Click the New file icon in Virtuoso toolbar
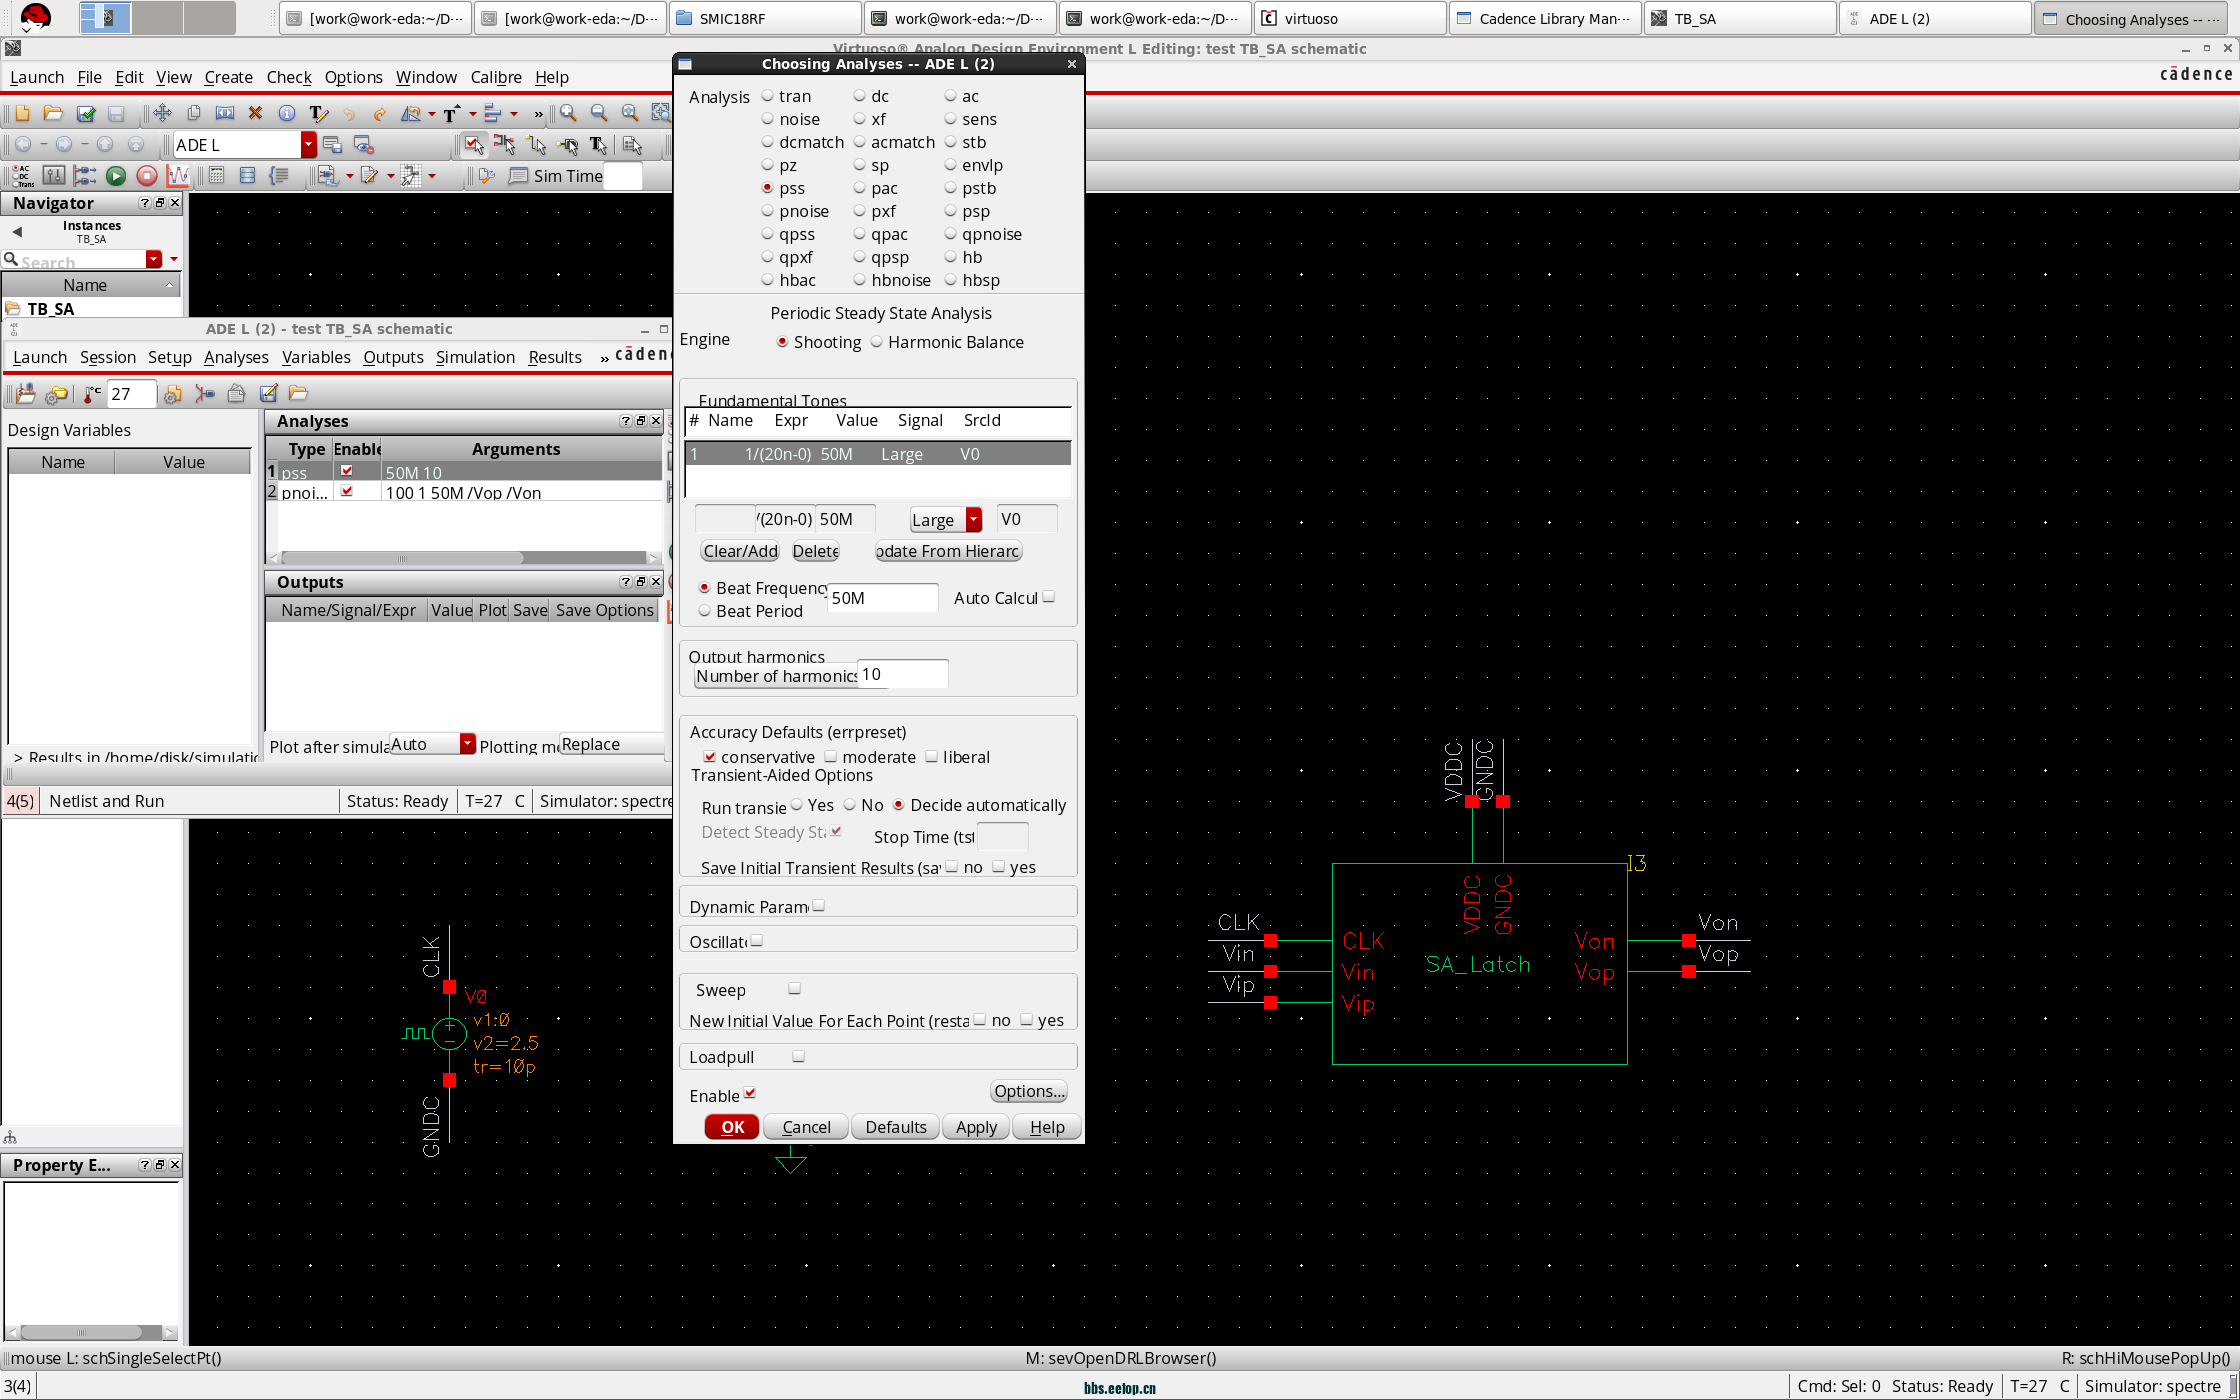The width and height of the screenshot is (2240, 1400). pyautogui.click(x=22, y=113)
